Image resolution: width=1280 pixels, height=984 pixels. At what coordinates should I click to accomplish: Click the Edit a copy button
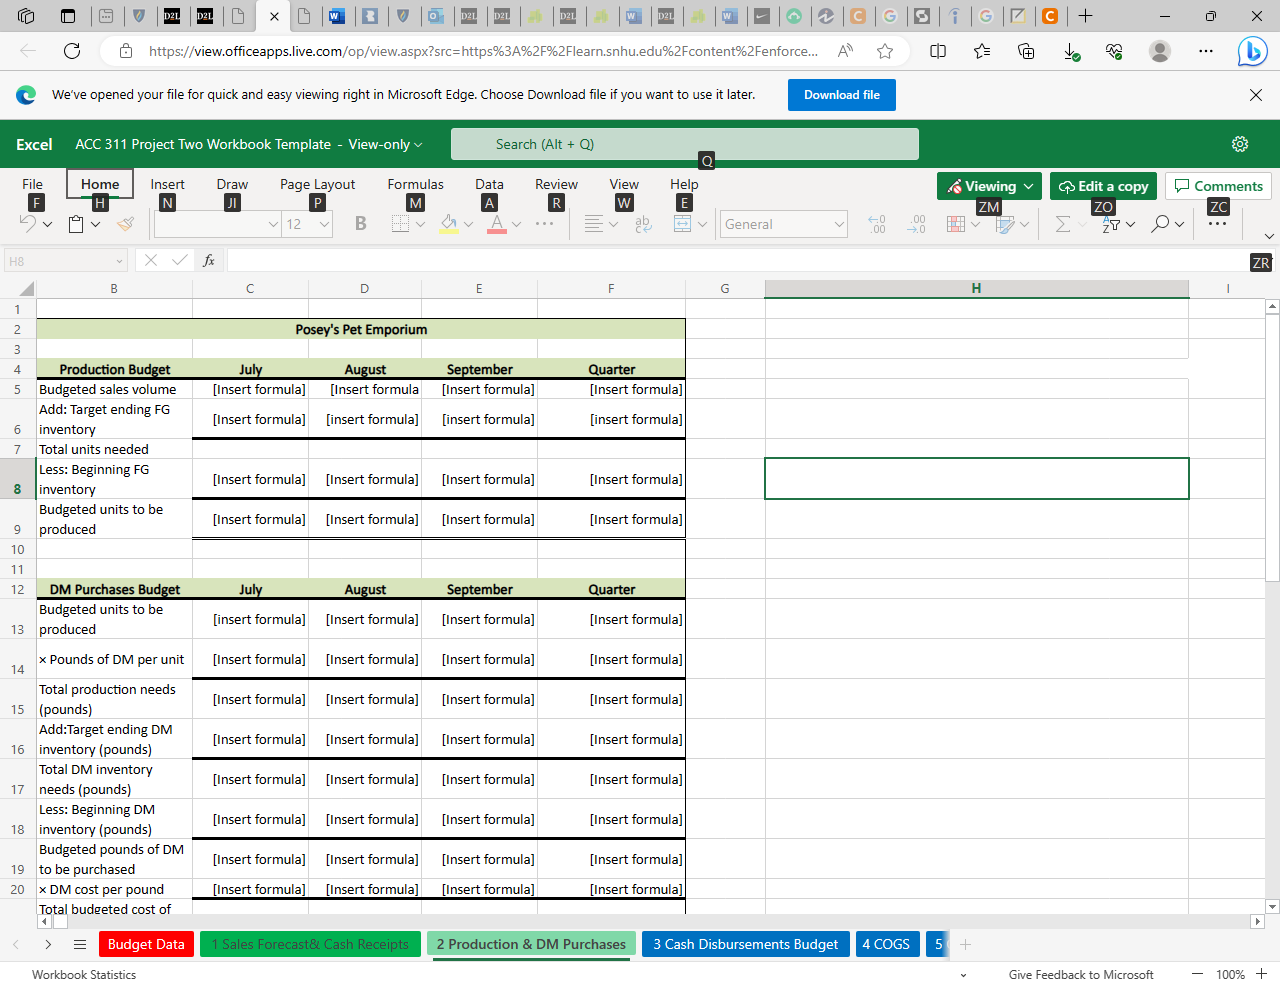pos(1103,186)
